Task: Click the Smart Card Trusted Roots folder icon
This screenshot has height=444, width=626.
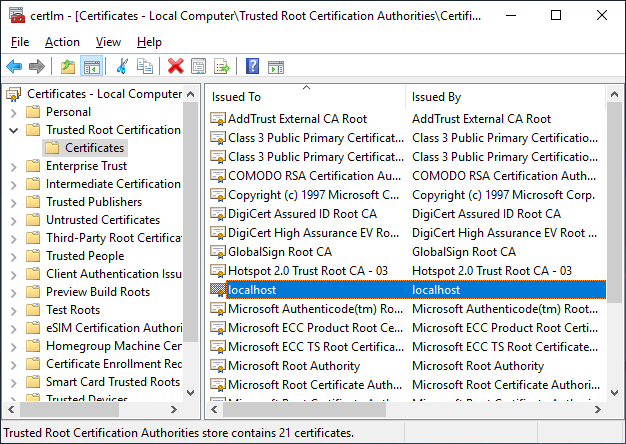Action: pyautogui.click(x=33, y=382)
